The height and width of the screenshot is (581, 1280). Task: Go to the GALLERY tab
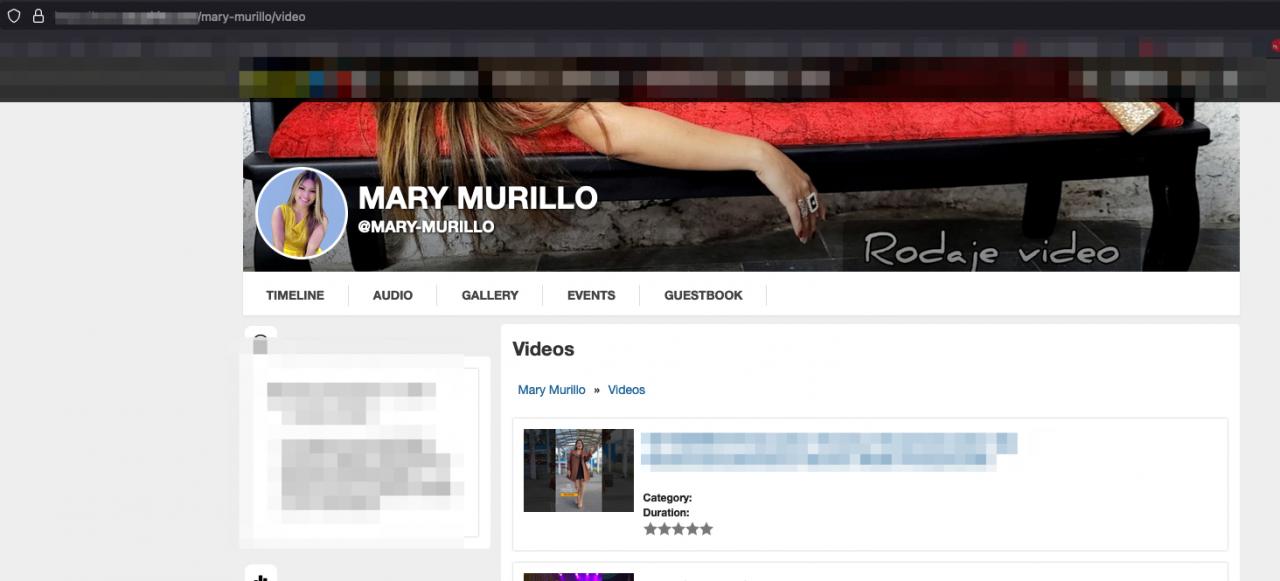pos(490,295)
